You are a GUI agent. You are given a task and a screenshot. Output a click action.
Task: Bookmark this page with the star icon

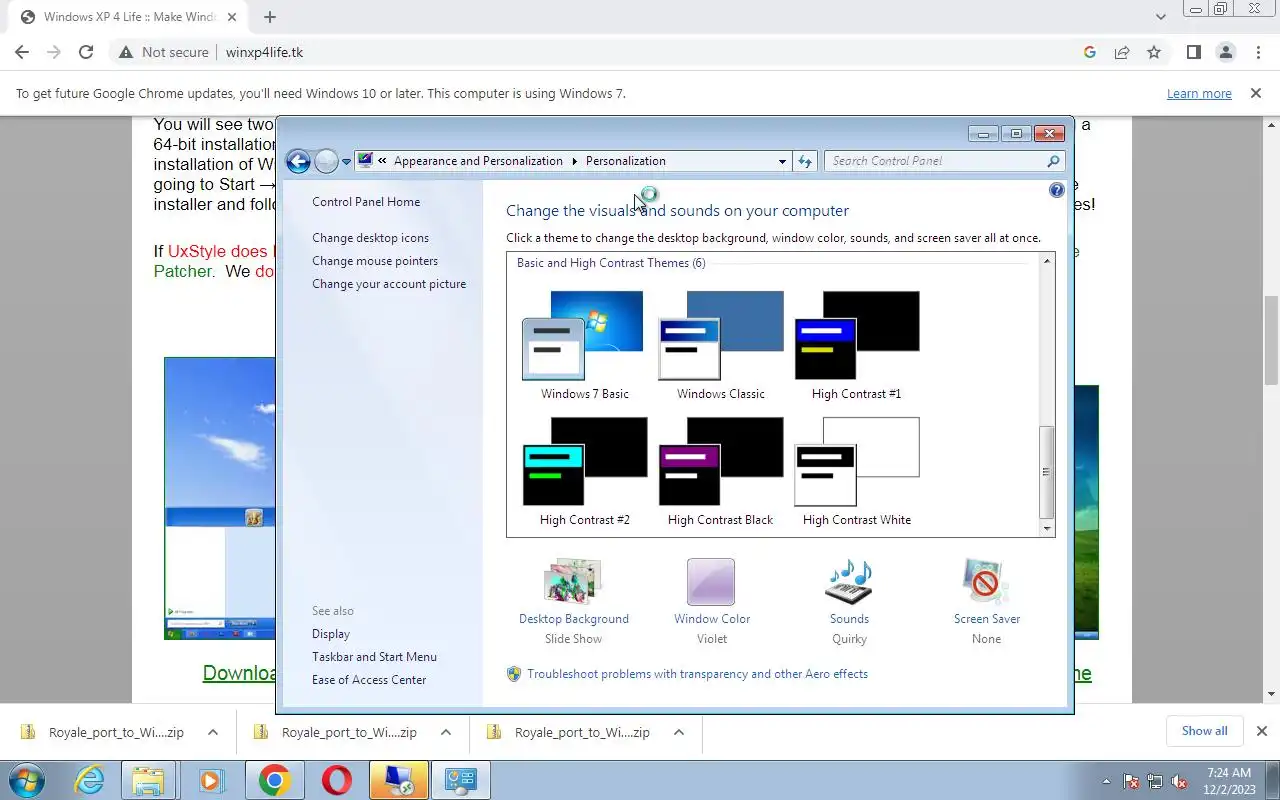(x=1154, y=52)
